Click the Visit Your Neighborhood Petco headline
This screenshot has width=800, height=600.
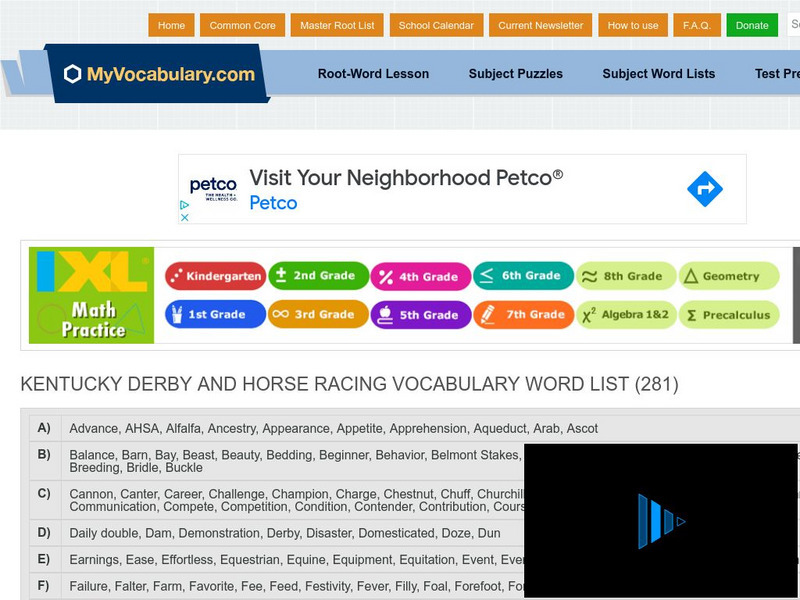click(406, 178)
